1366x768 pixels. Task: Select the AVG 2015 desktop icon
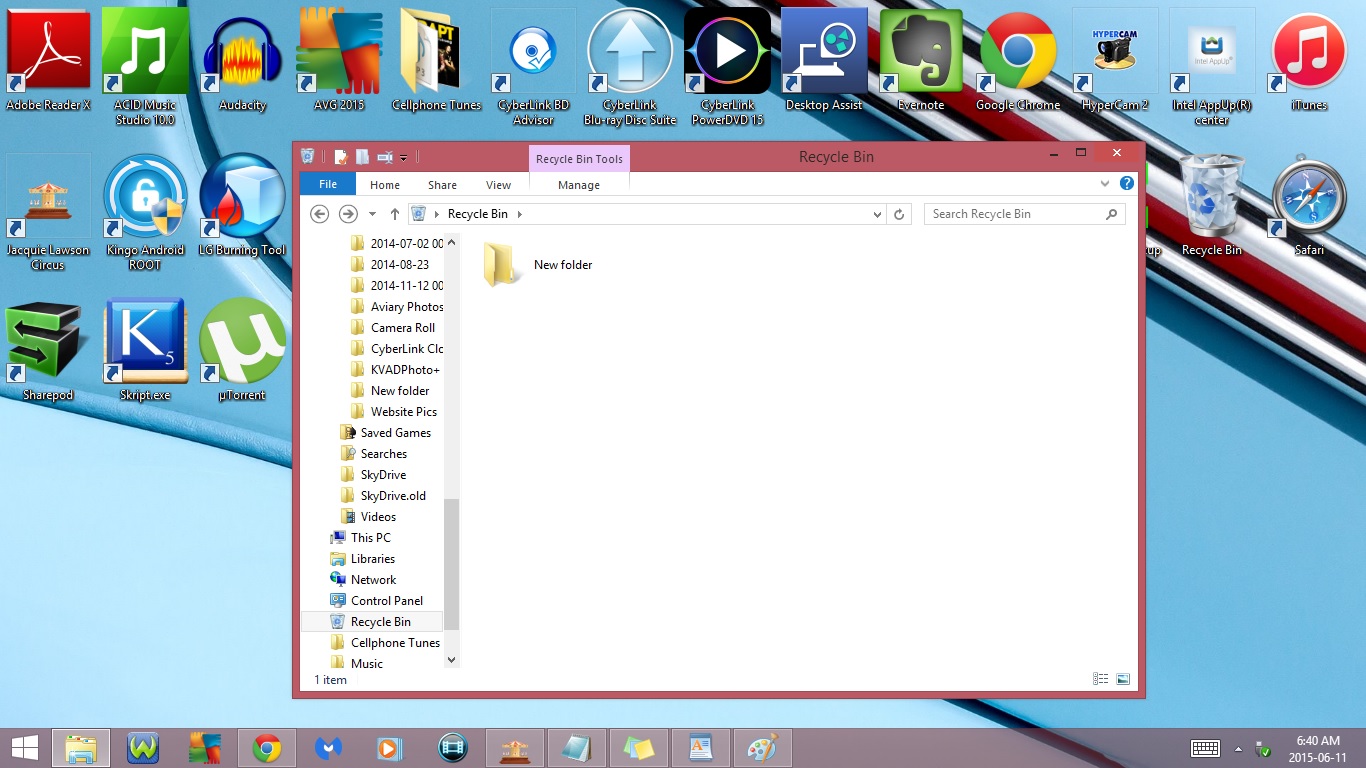click(339, 59)
